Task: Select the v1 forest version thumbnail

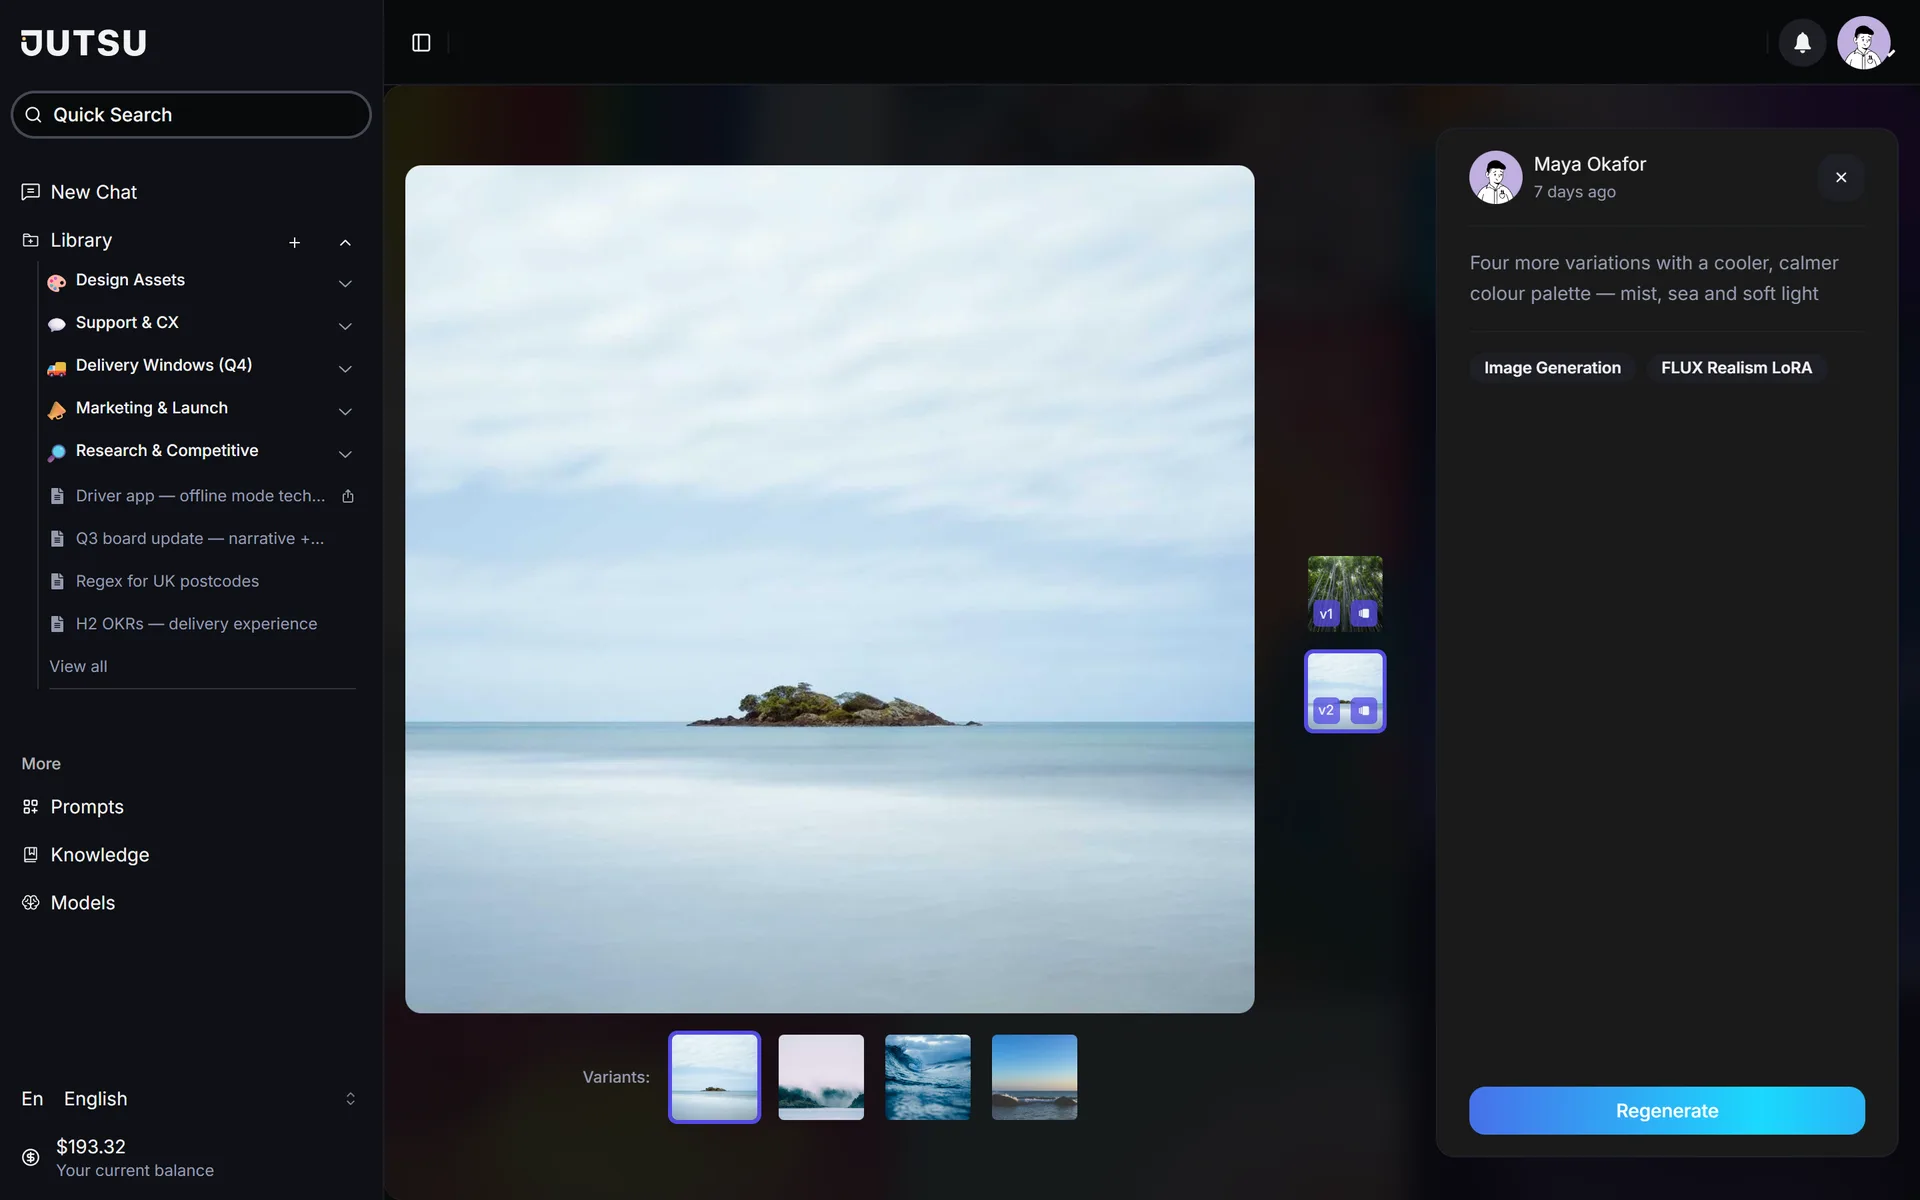Action: tap(1345, 594)
